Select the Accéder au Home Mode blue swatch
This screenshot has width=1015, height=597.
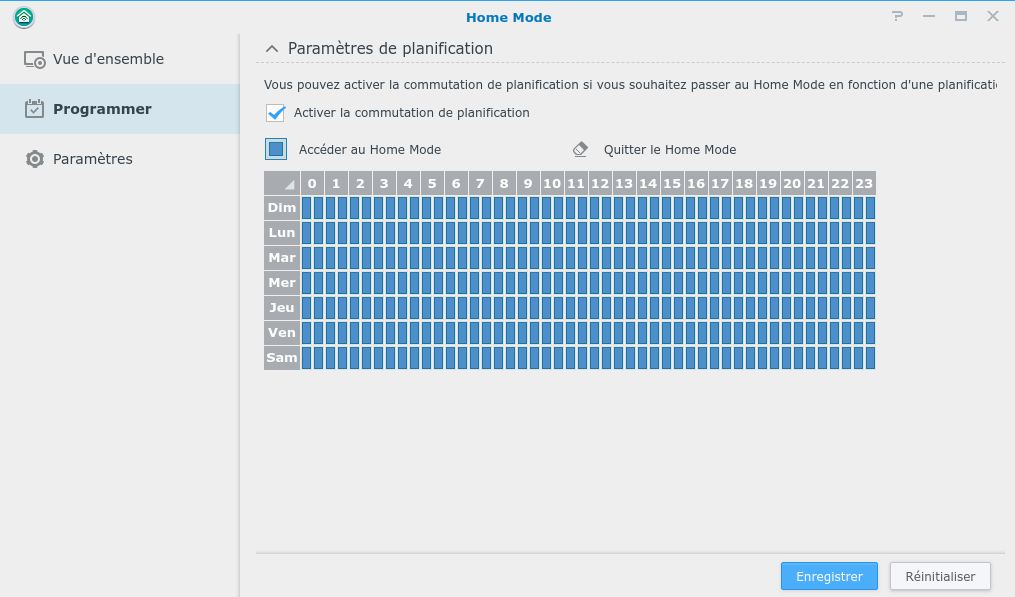tap(276, 149)
